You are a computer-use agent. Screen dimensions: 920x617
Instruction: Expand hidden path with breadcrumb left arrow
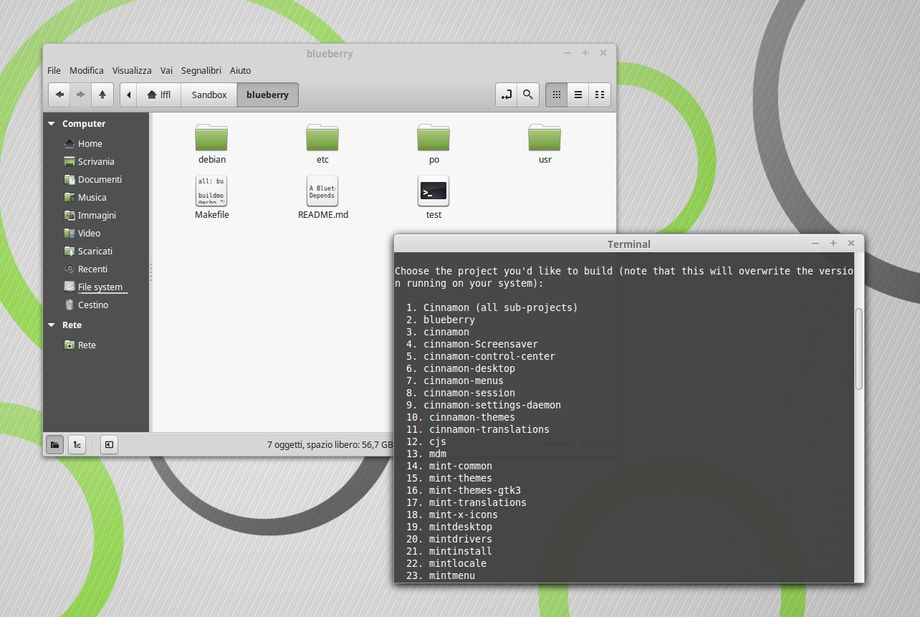click(128, 95)
